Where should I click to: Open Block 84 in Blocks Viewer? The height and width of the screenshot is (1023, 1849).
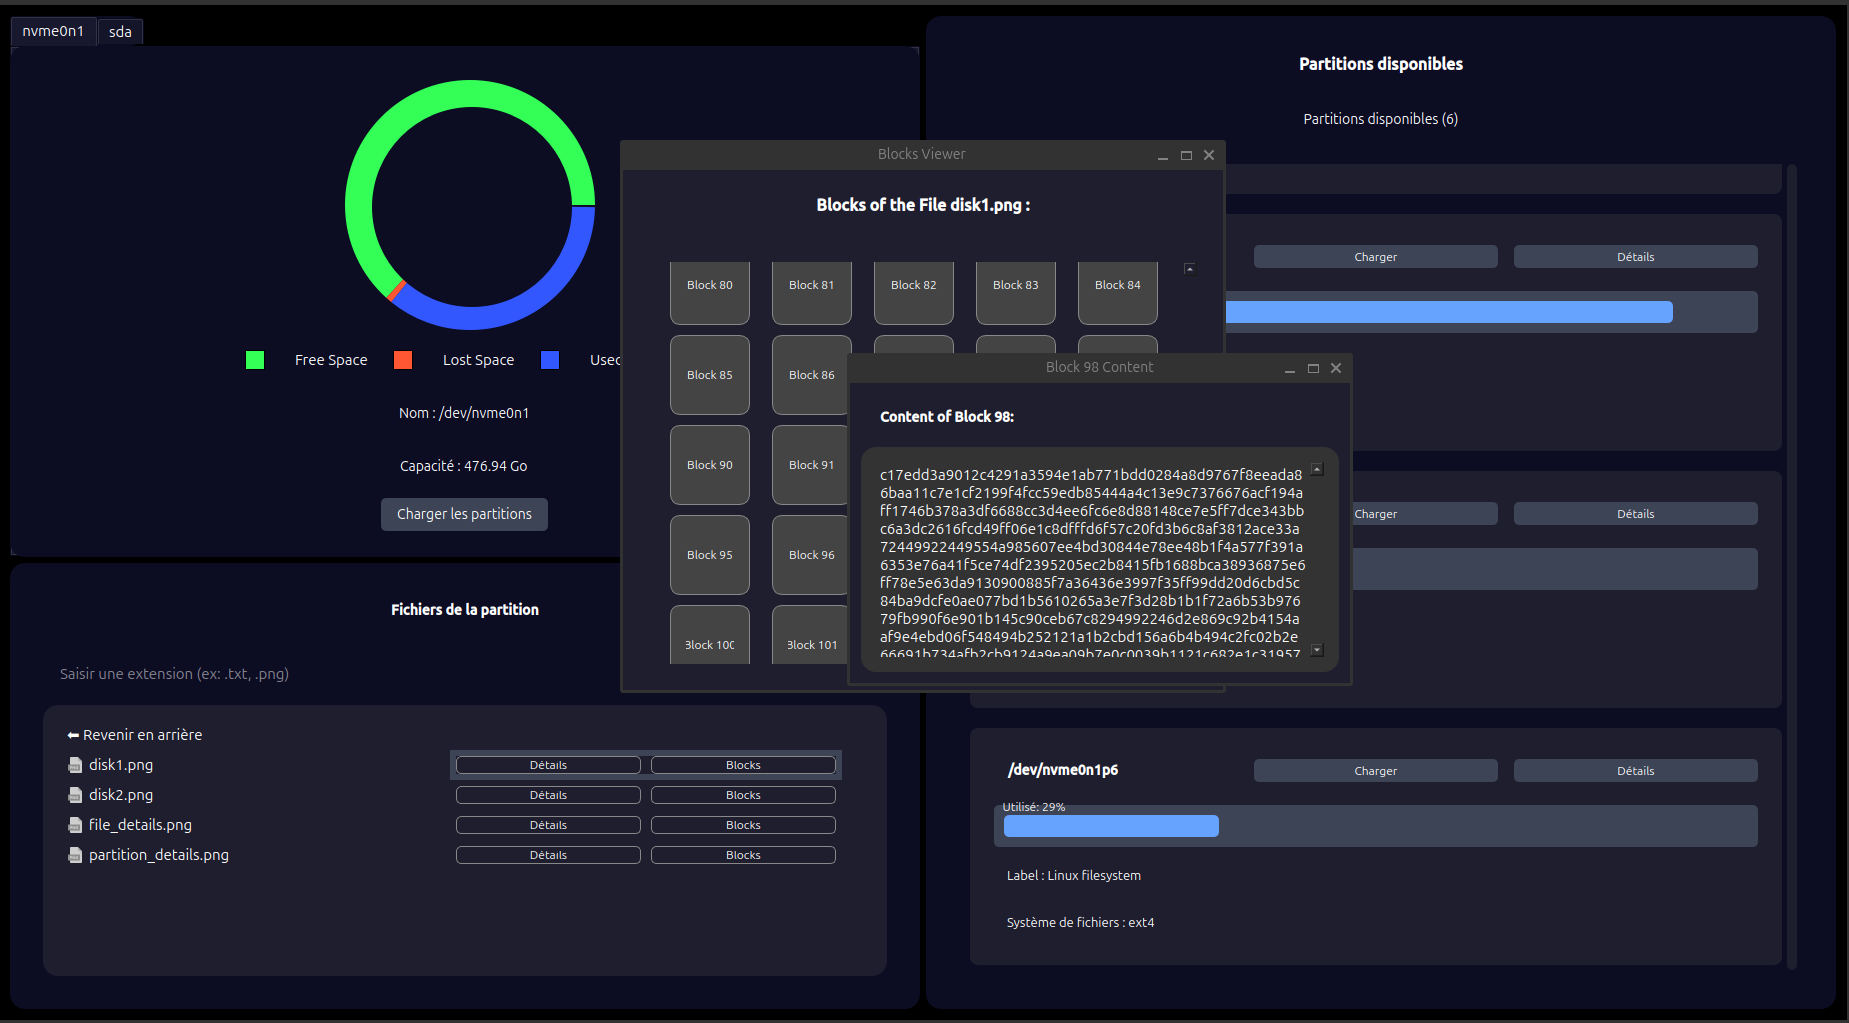[x=1117, y=291]
